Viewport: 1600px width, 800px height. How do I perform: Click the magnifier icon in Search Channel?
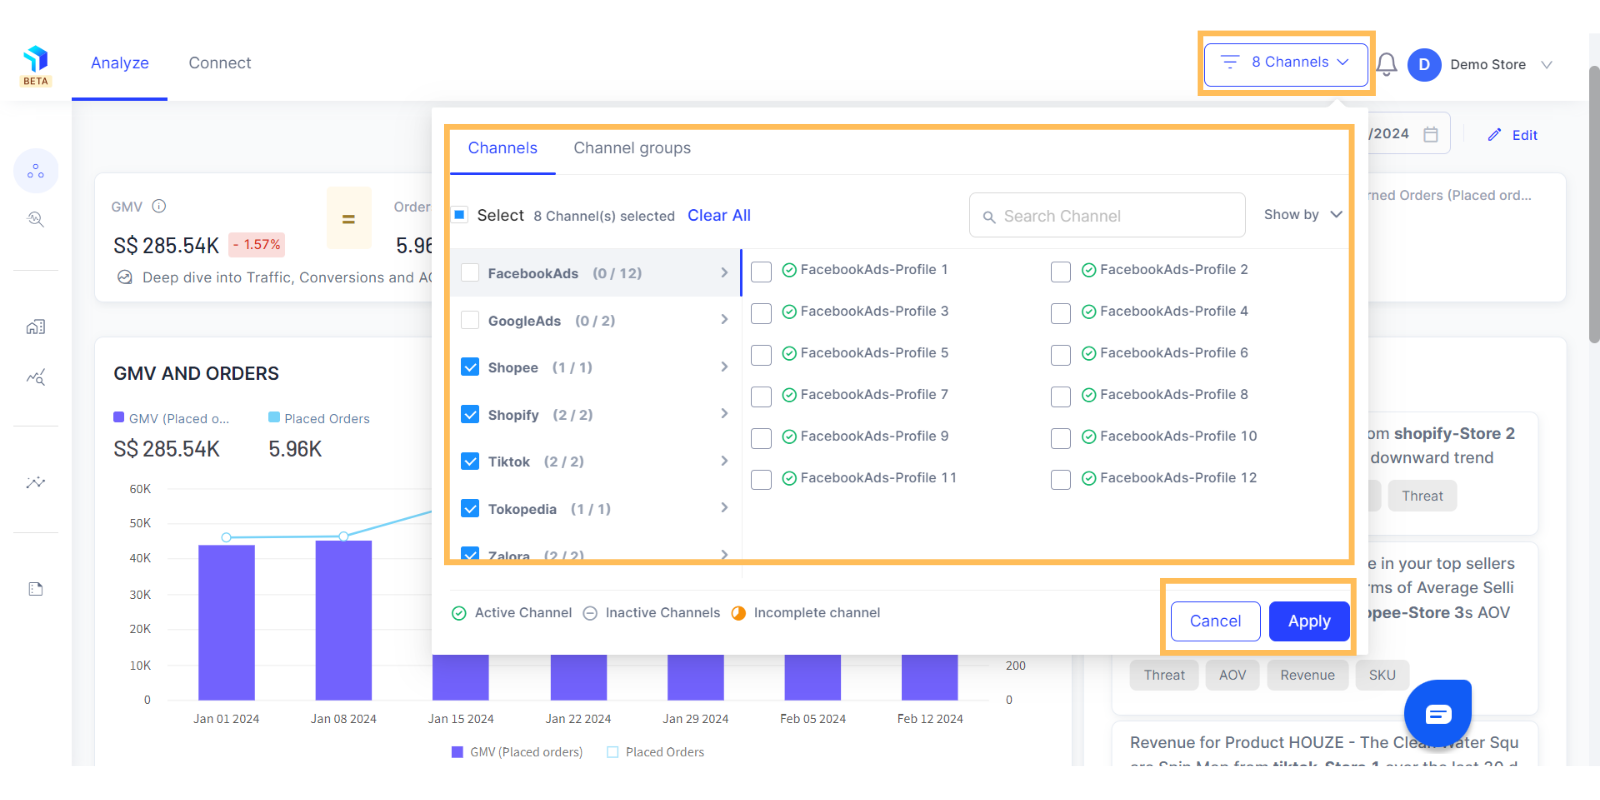989,217
